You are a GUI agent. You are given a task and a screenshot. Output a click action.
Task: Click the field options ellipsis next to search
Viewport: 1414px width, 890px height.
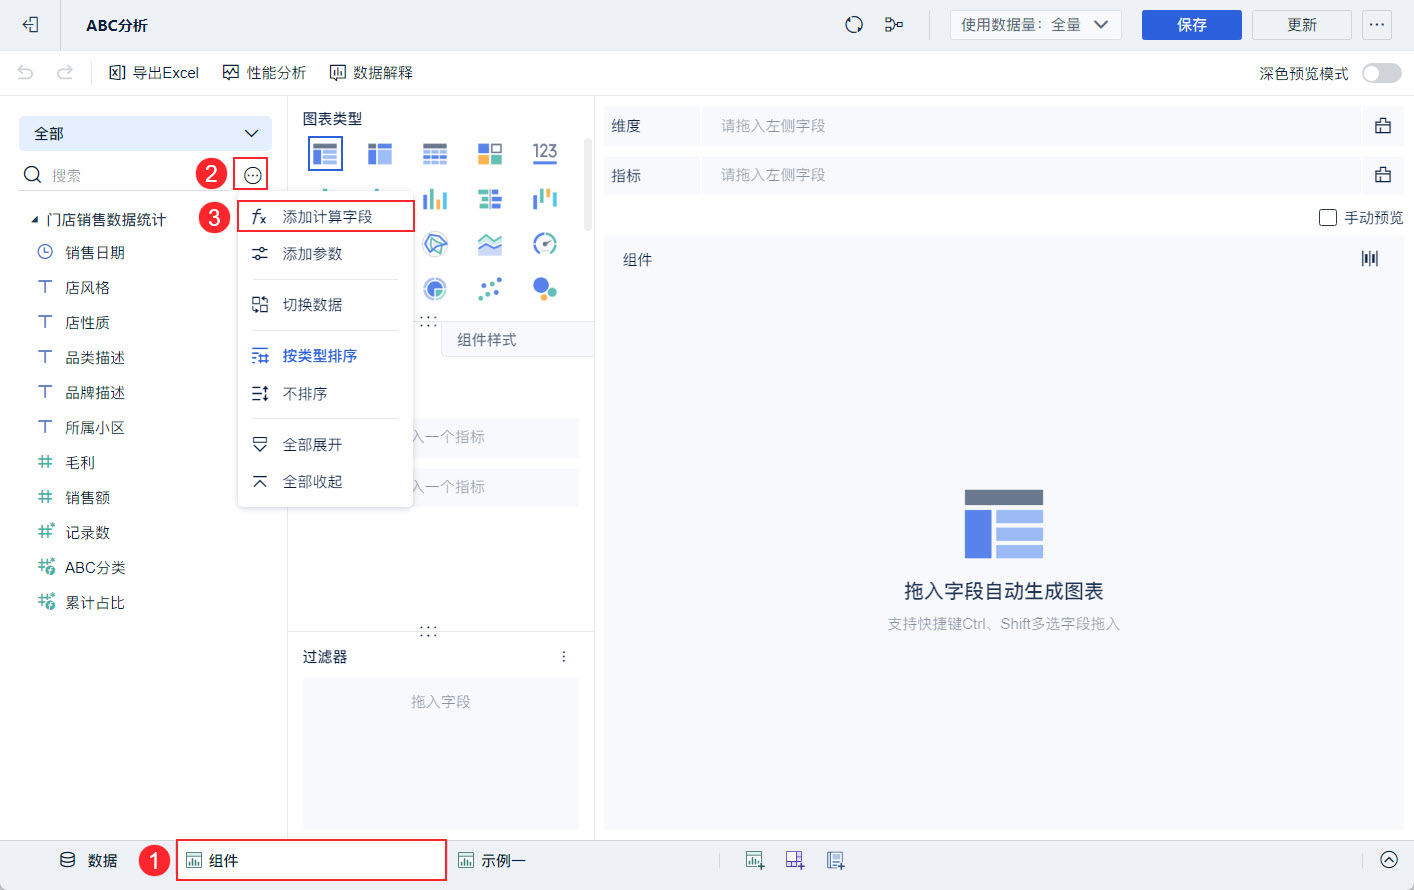[x=251, y=175]
